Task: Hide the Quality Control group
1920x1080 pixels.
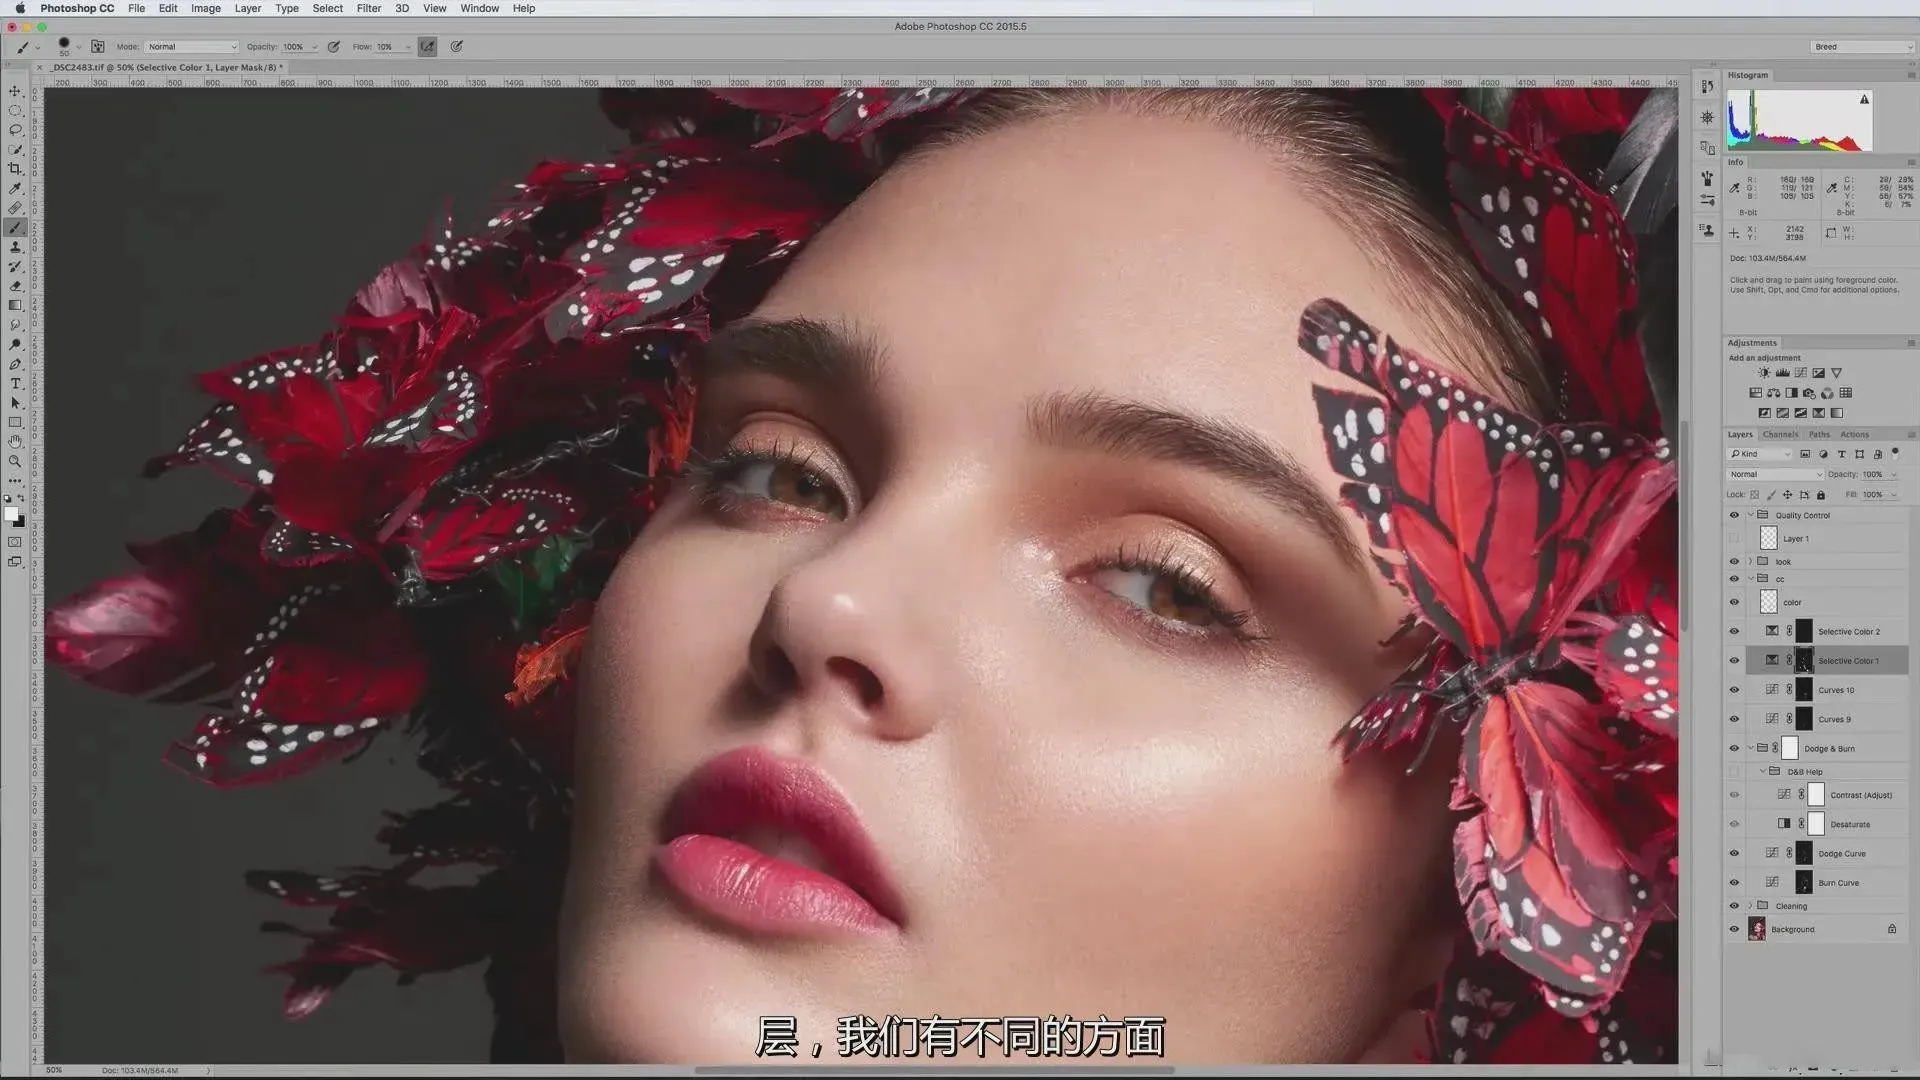Action: tap(1734, 515)
